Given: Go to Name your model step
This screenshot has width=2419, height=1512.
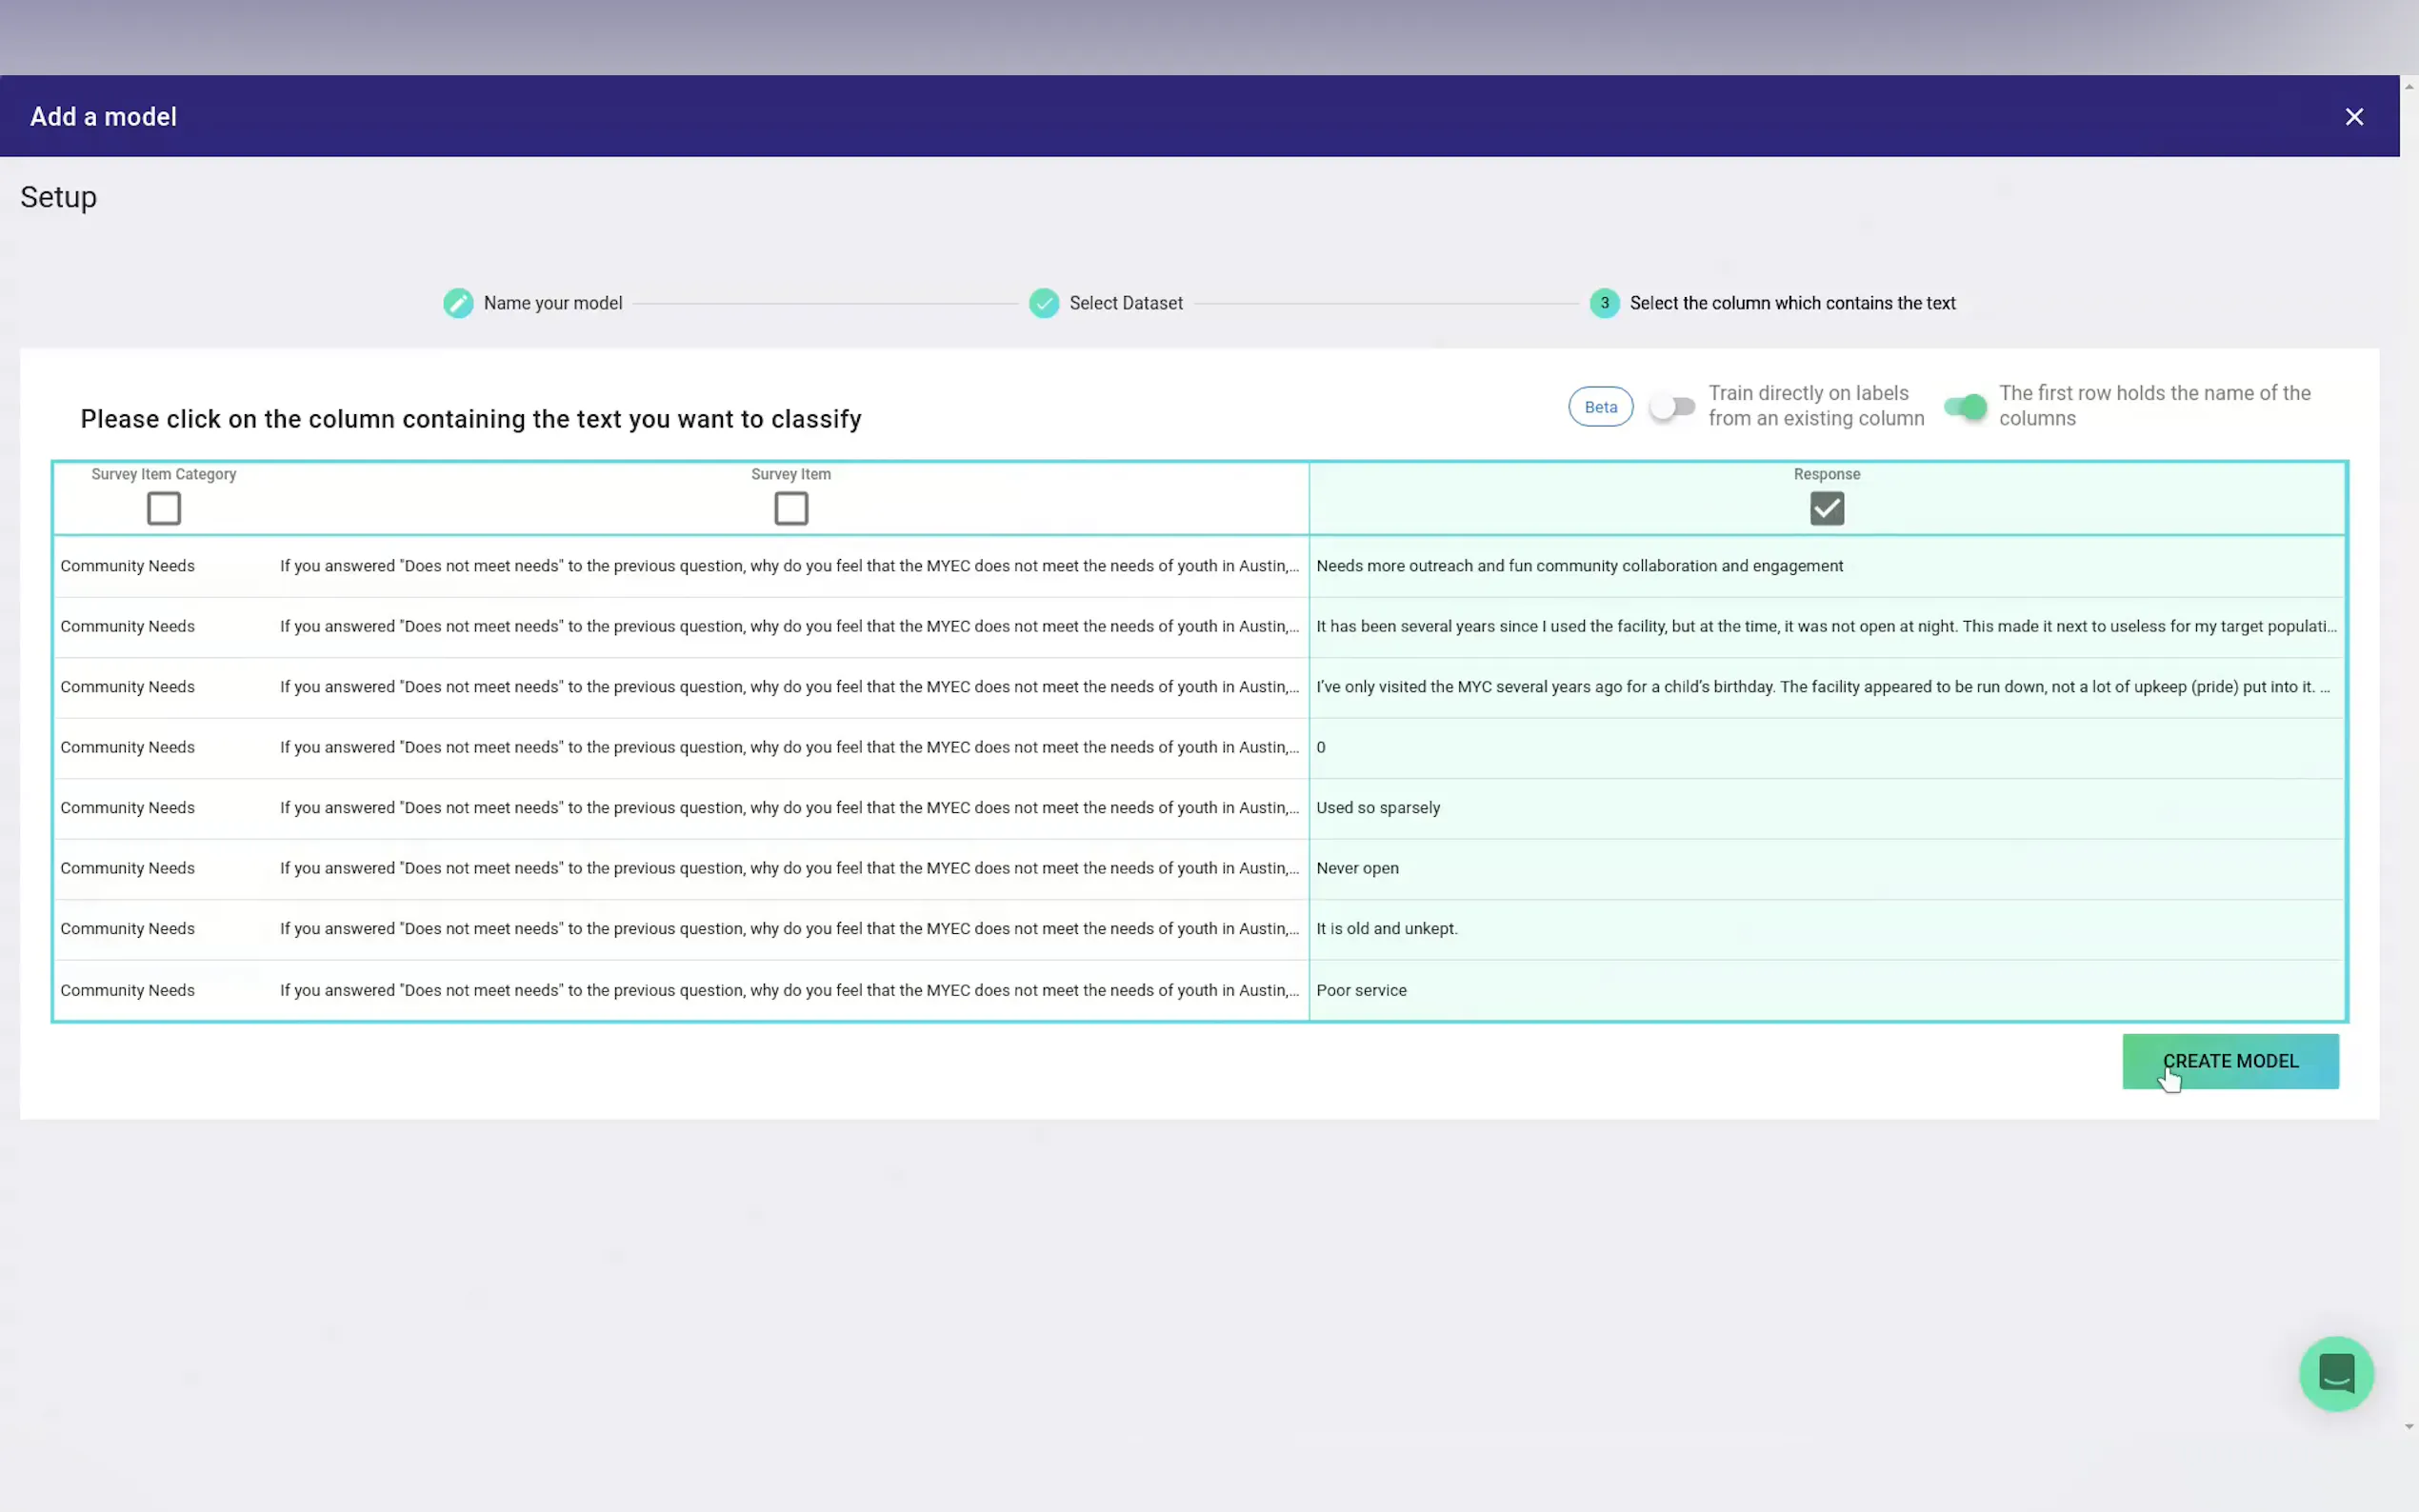Looking at the screenshot, I should (x=552, y=303).
